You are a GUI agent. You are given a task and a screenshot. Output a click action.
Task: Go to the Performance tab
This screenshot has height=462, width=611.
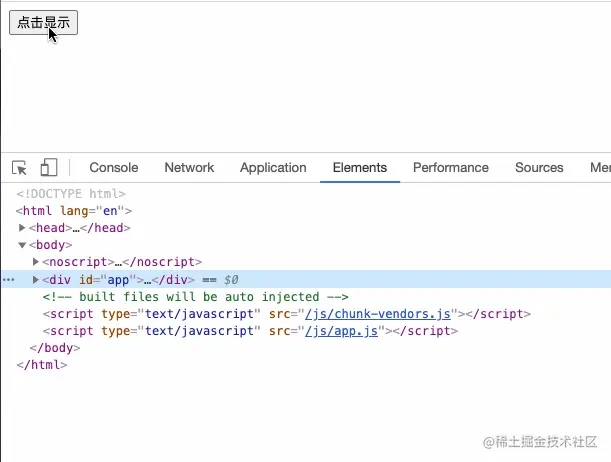(450, 168)
